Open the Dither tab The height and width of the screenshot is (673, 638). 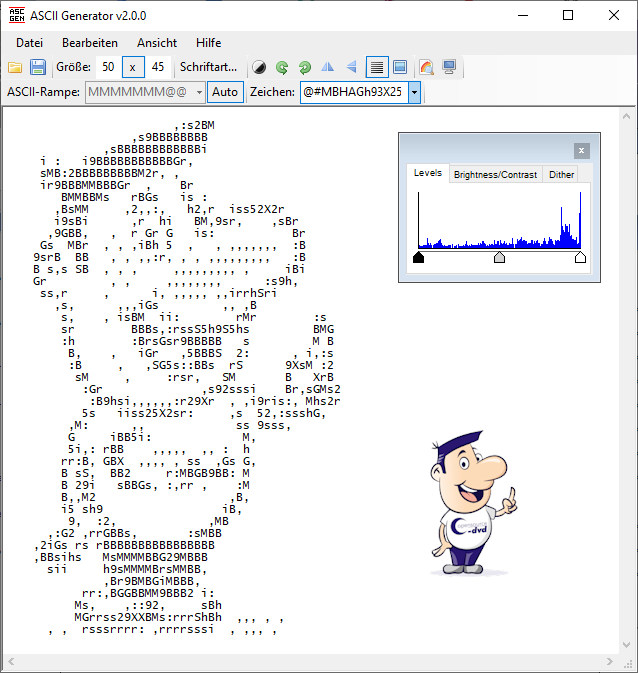[562, 174]
